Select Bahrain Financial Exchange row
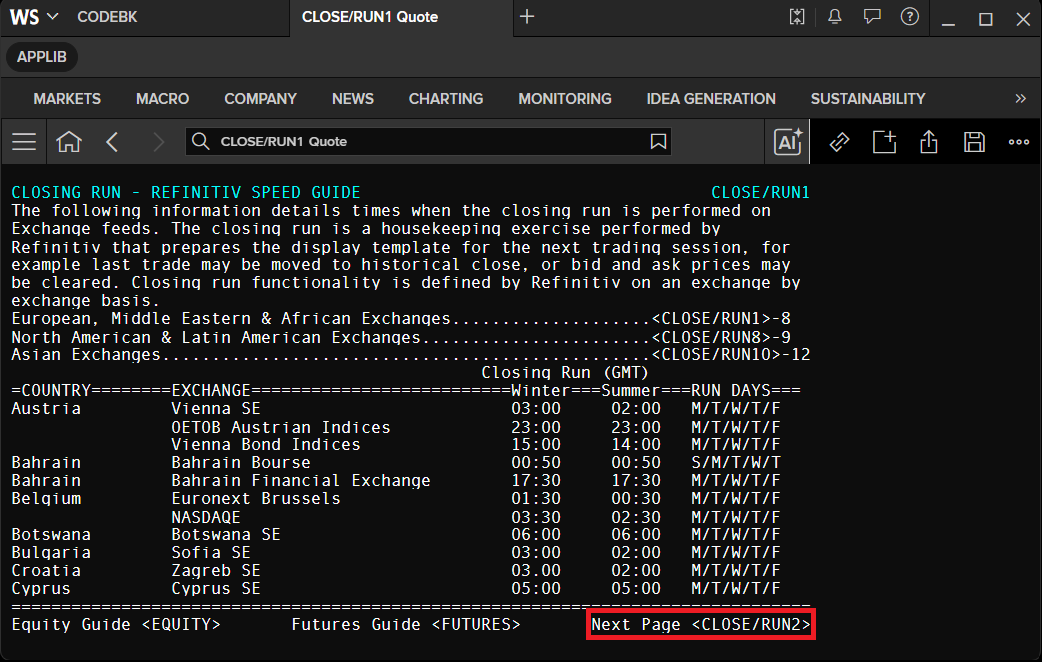Screen dimensions: 1042x662 (396, 481)
